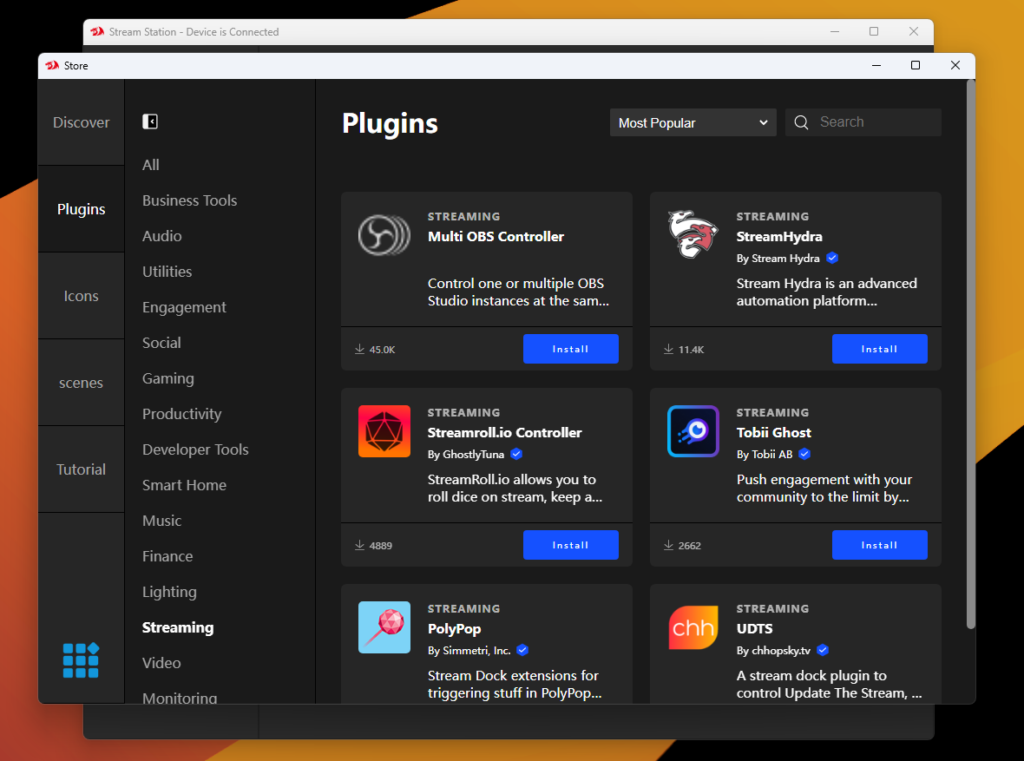Select the Smart Home category
The image size is (1024, 761).
pyautogui.click(x=184, y=485)
